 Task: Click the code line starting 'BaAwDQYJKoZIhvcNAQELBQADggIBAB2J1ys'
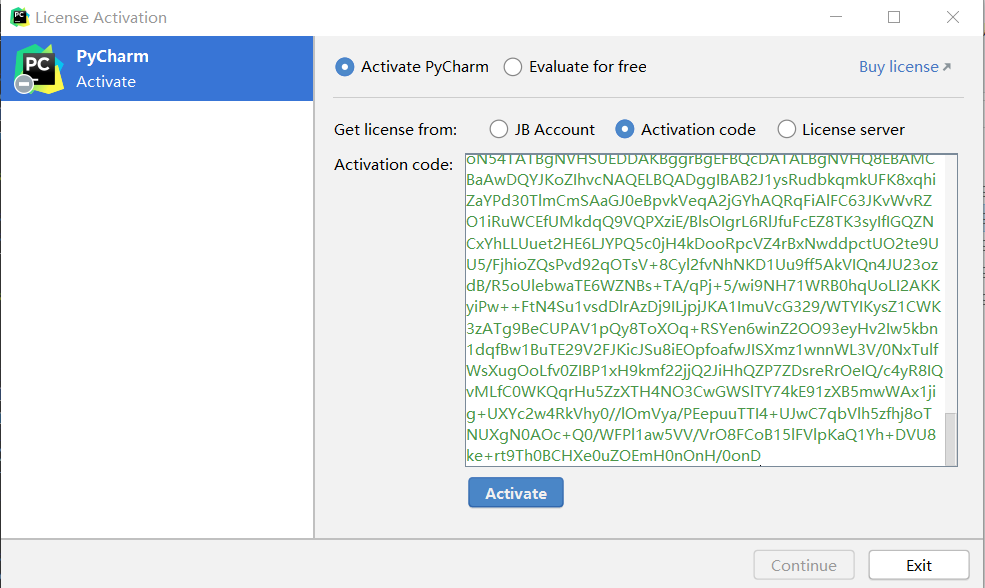click(x=701, y=180)
